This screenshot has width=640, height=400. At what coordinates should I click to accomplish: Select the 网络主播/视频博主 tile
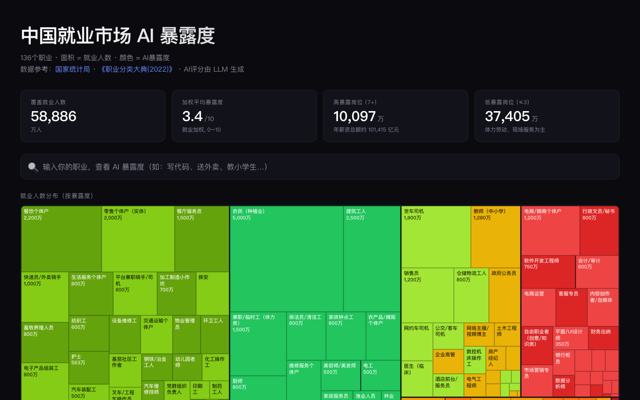[x=479, y=335]
